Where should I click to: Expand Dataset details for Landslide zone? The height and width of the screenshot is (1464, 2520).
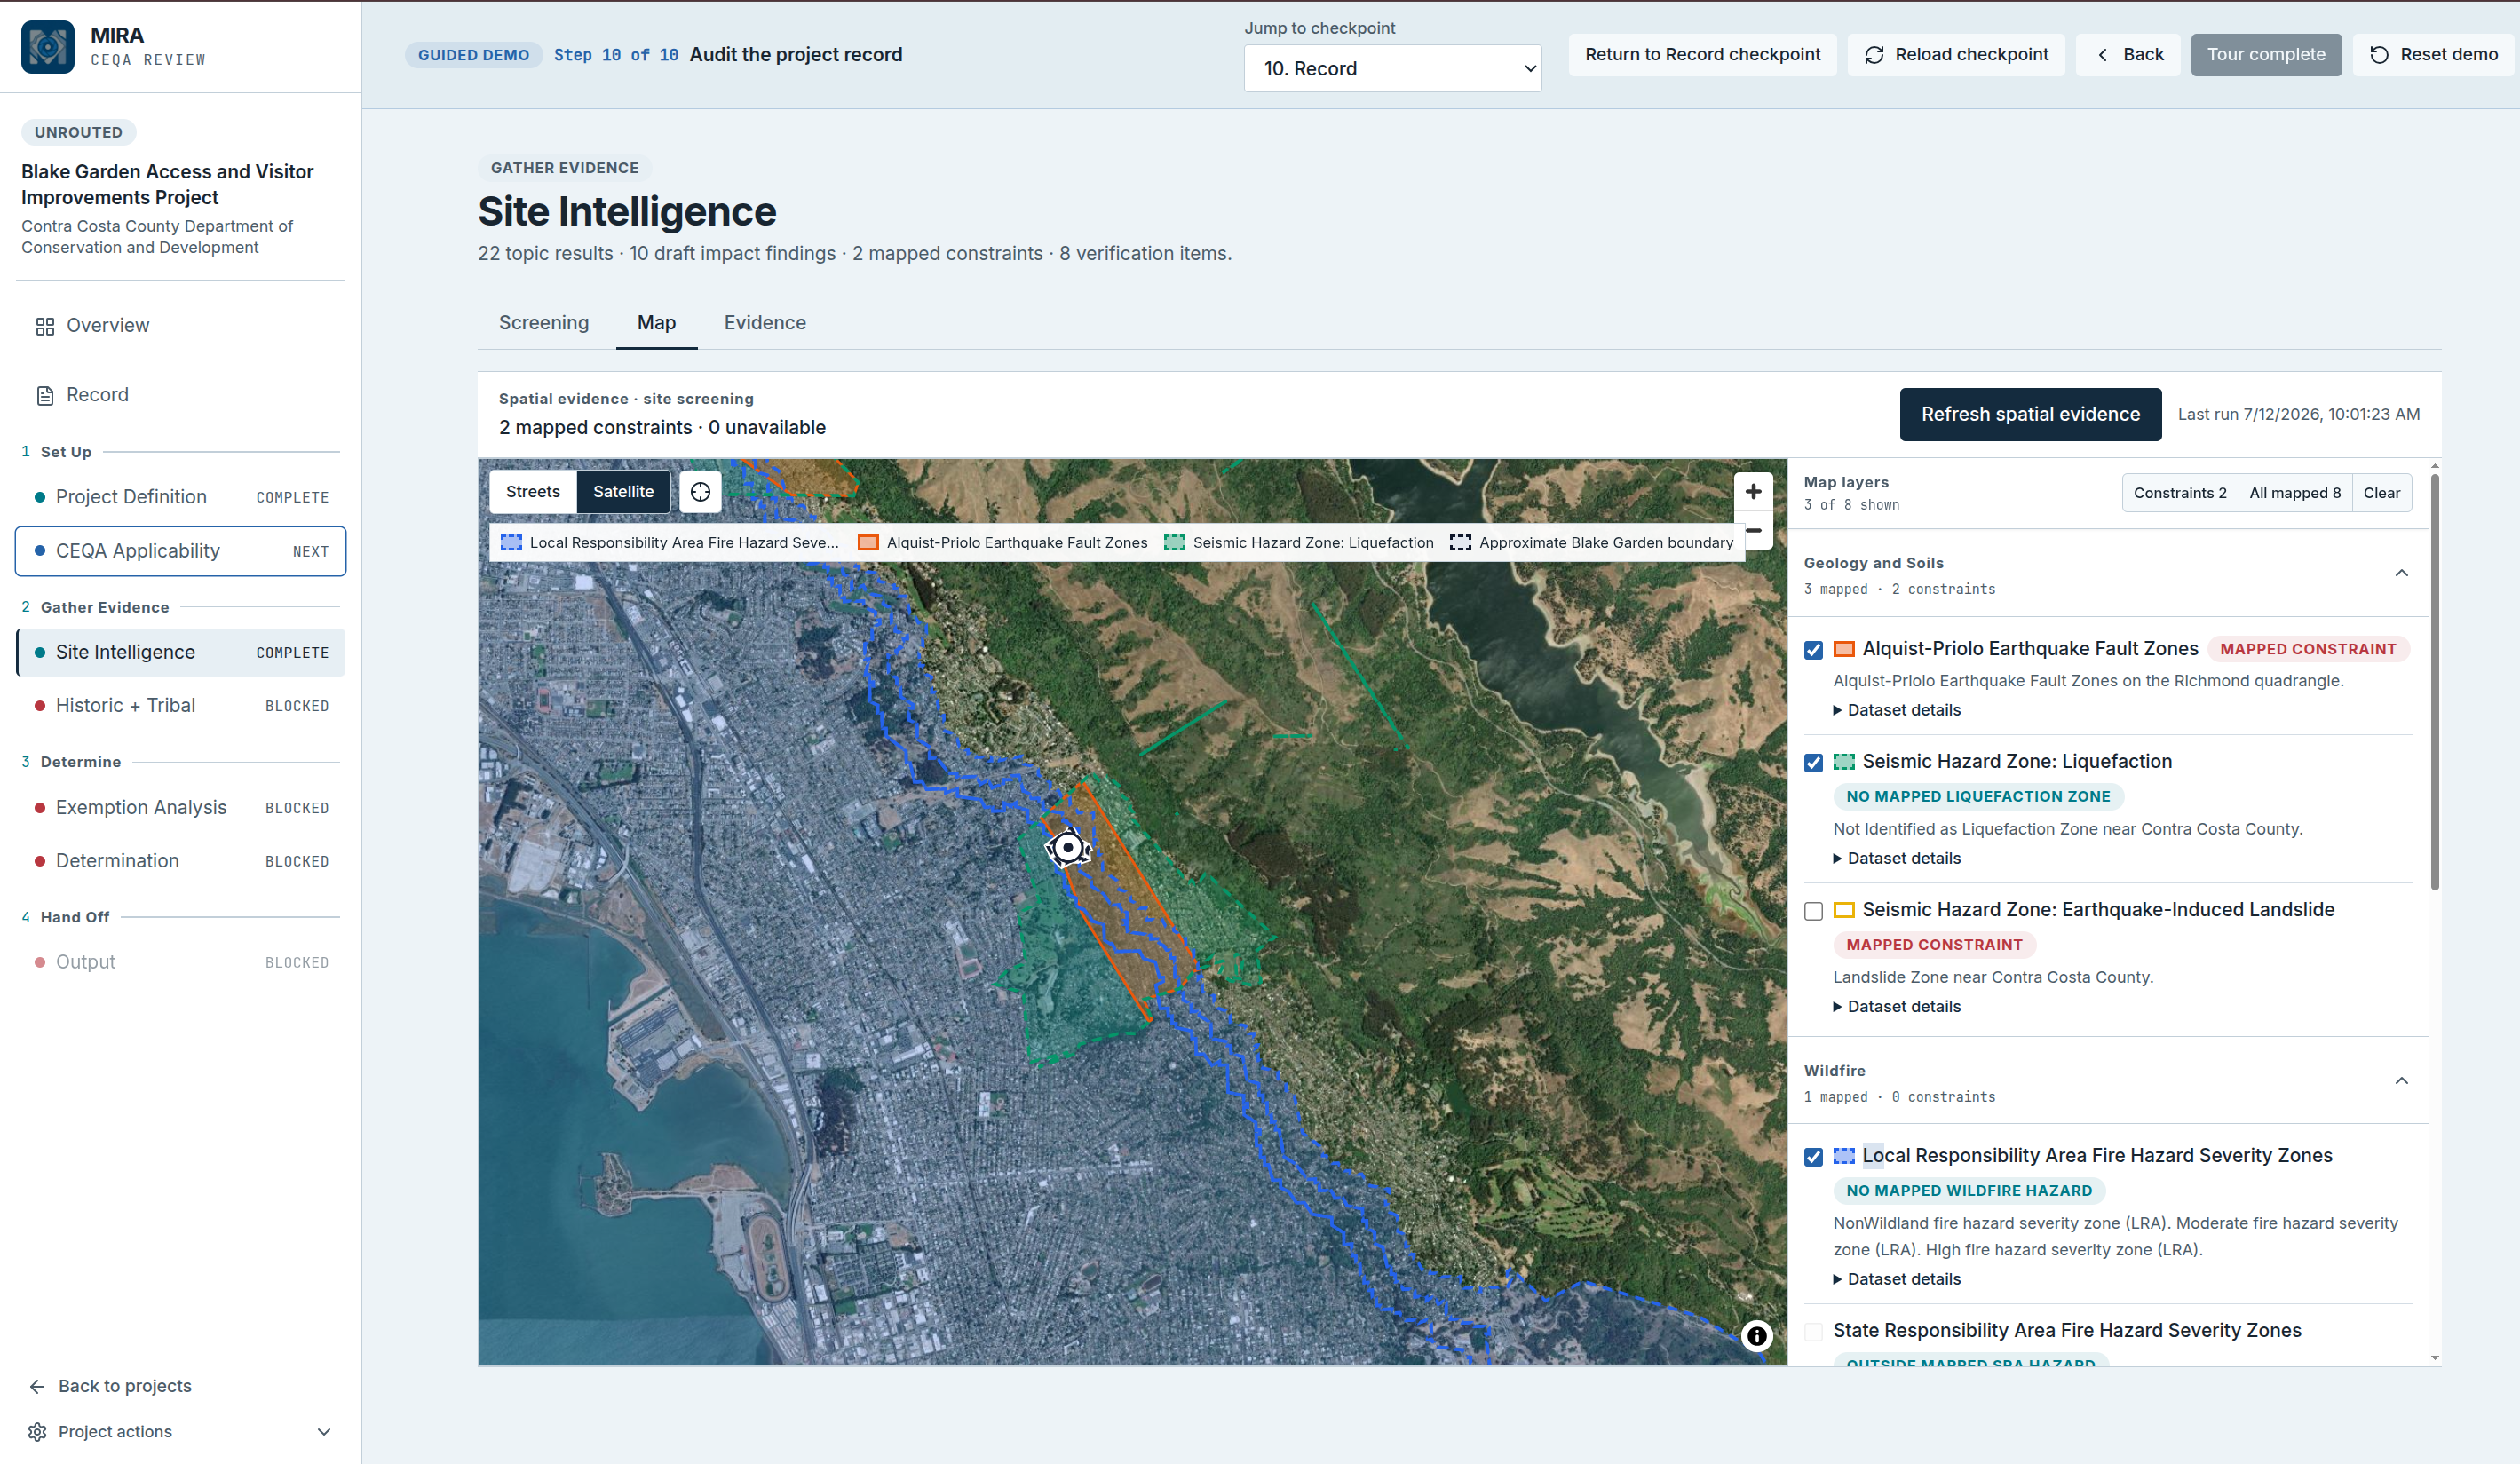pyautogui.click(x=1896, y=1006)
